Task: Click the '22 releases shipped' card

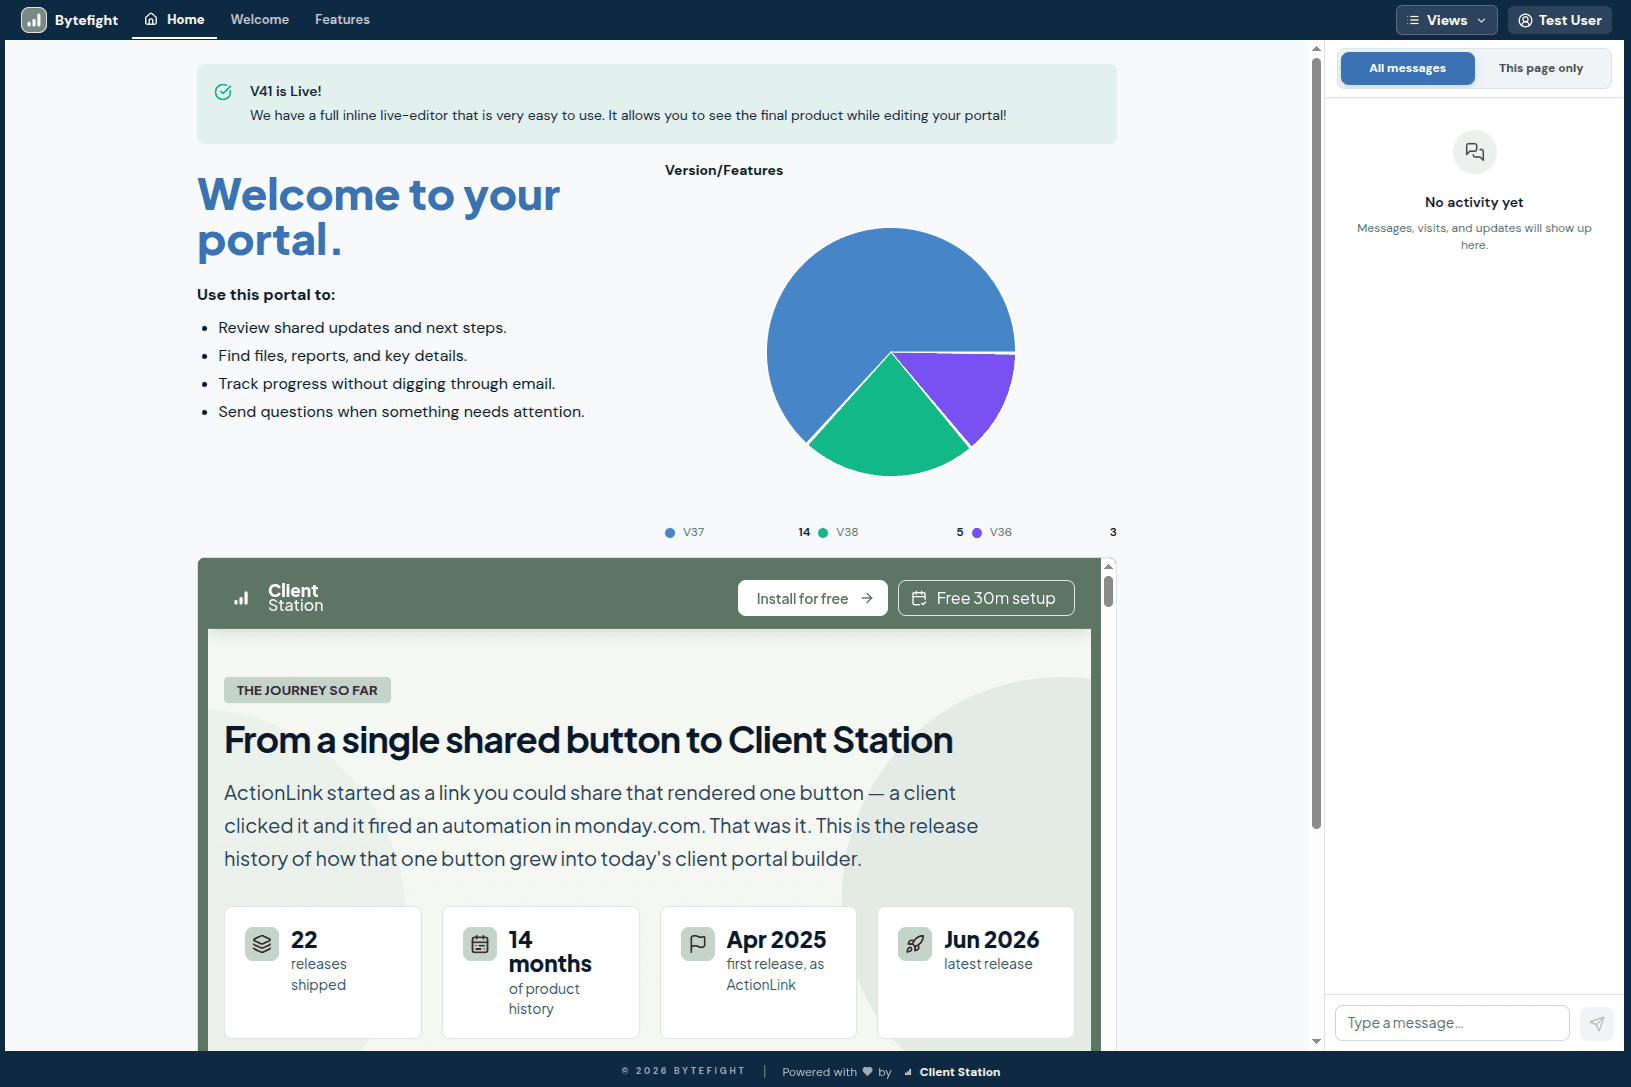Action: point(323,972)
